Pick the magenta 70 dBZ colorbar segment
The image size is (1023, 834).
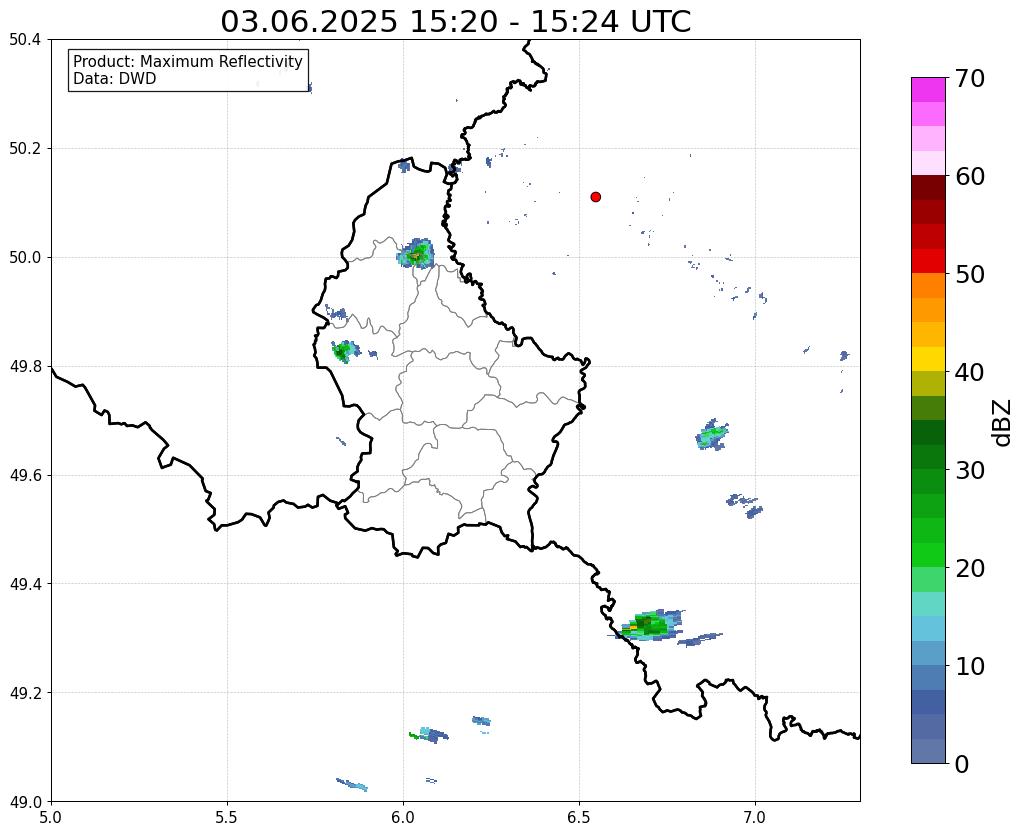[x=928, y=90]
